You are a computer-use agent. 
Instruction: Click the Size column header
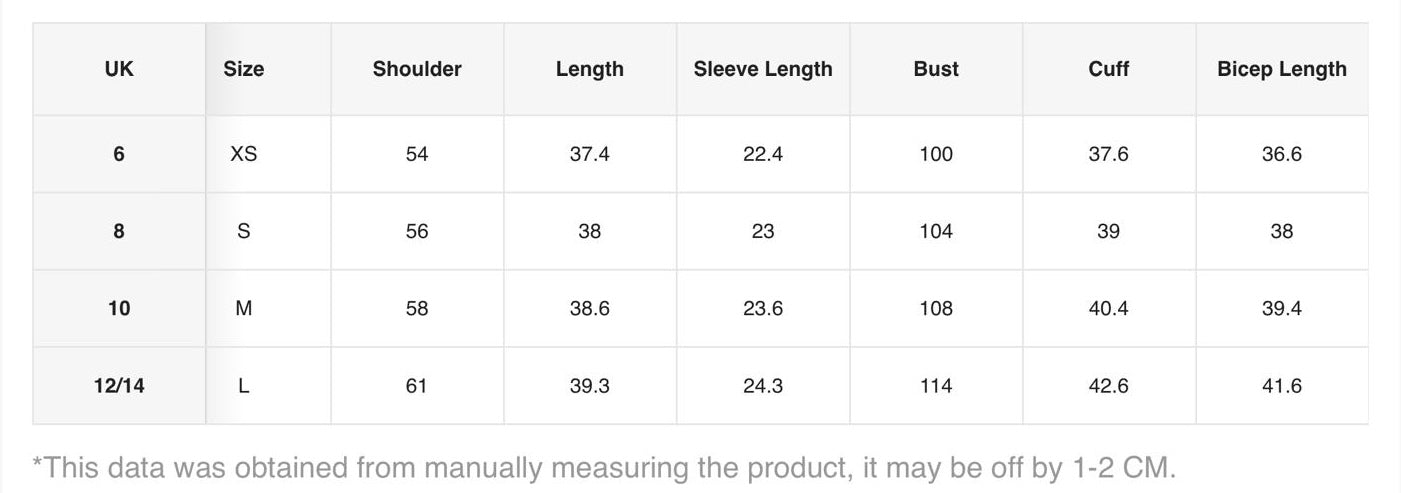[244, 69]
